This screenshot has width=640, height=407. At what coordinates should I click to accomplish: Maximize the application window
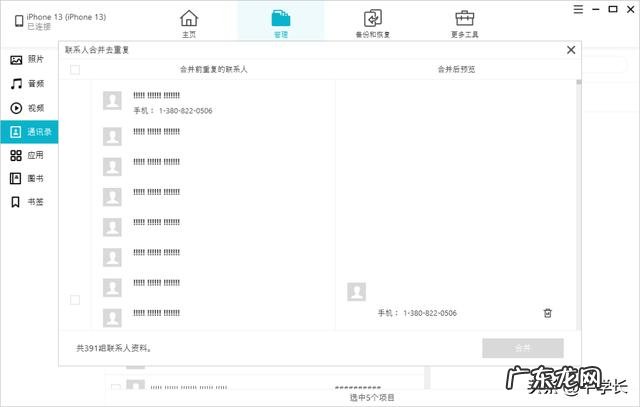[613, 9]
